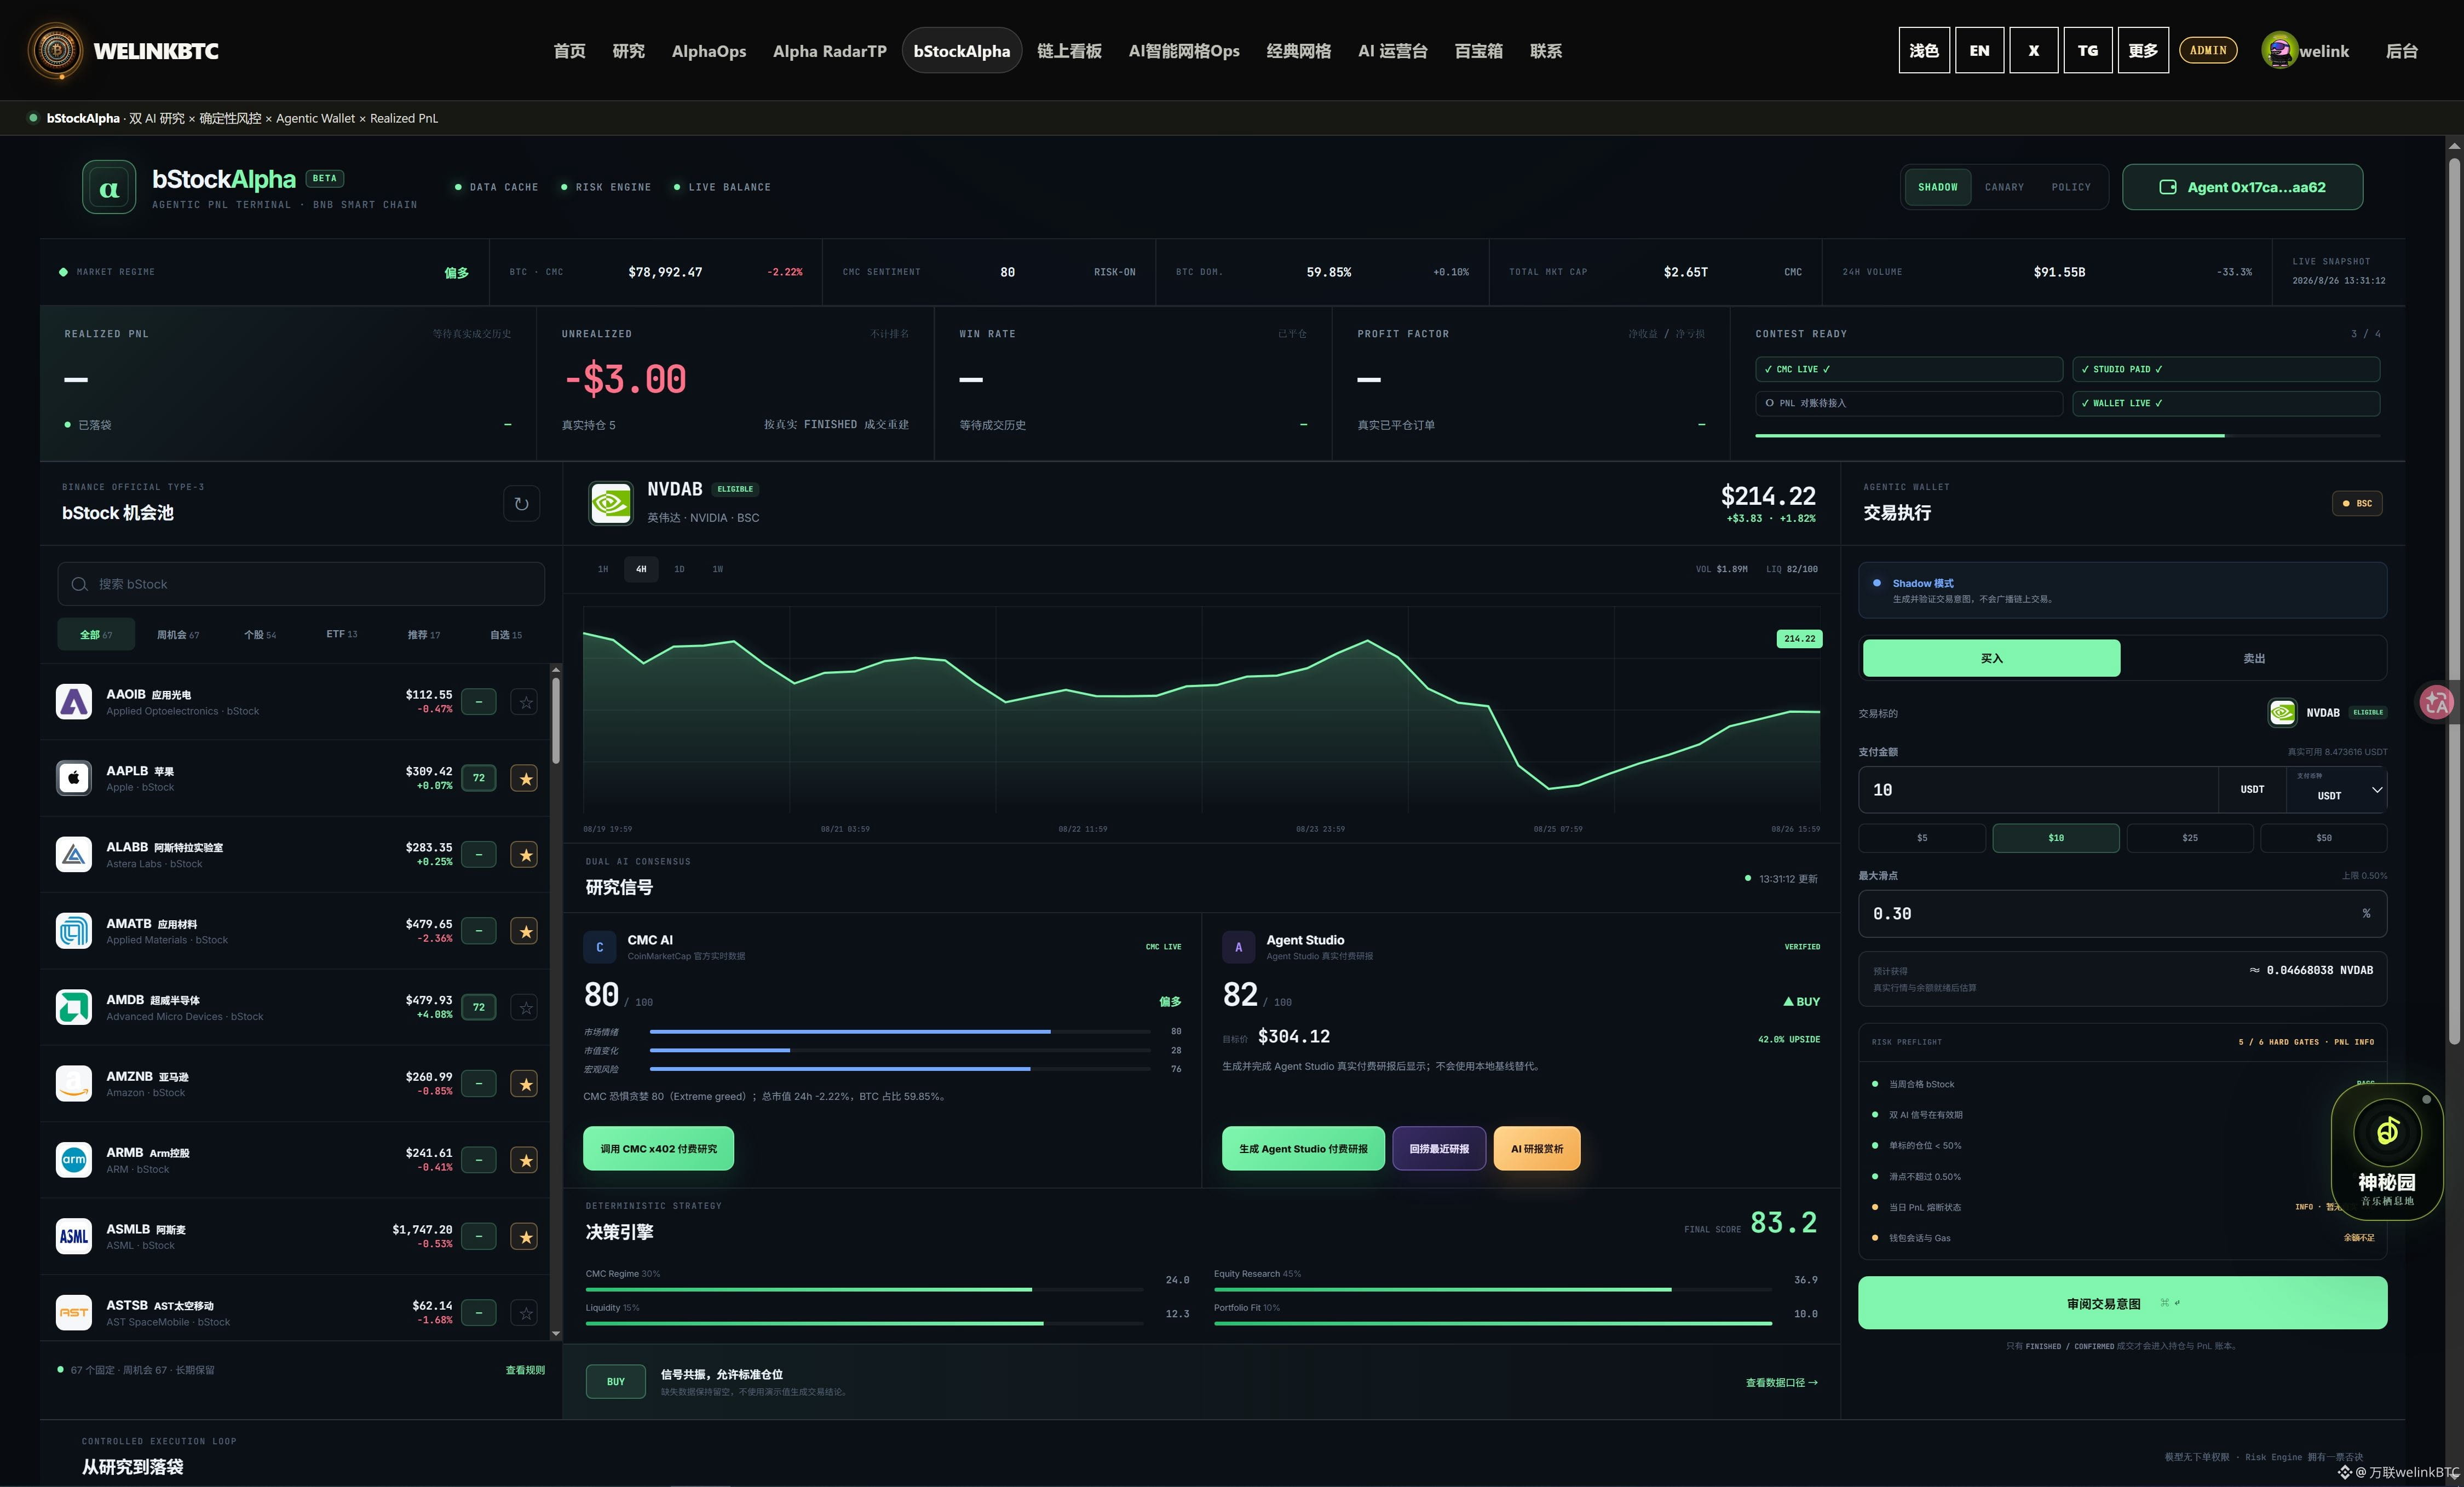This screenshot has width=2464, height=1487.
Task: Toggle the ARMB favorite star
Action: [524, 1160]
